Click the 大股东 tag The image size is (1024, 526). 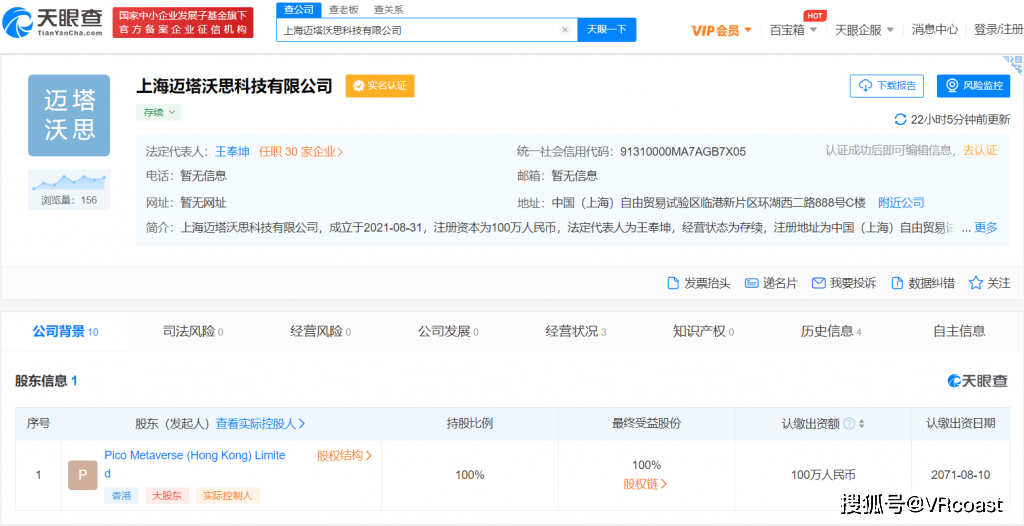[x=167, y=496]
